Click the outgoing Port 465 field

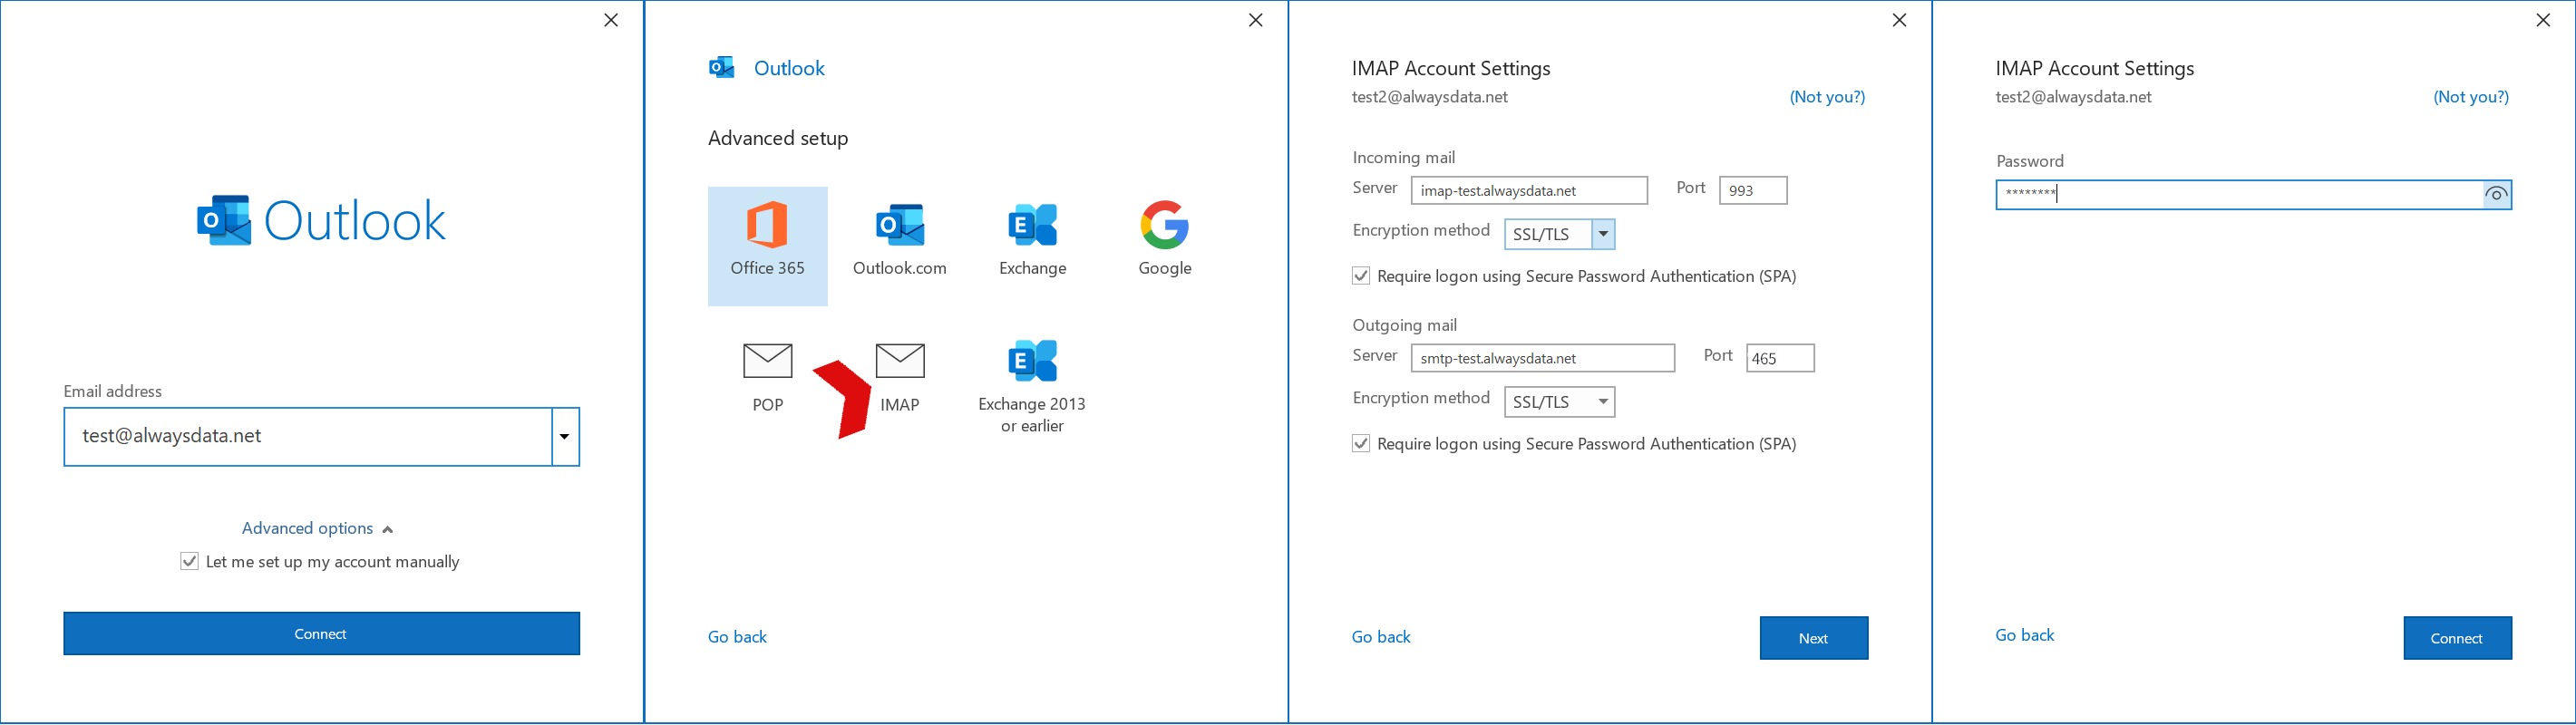point(1780,358)
